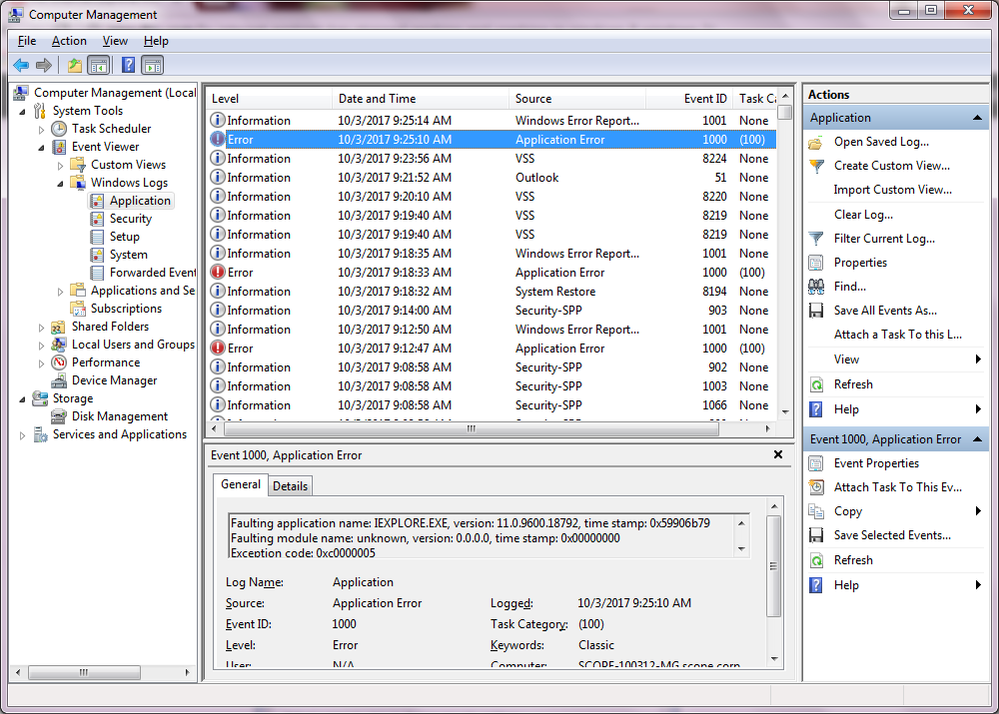Click Import Custom View action

[892, 190]
